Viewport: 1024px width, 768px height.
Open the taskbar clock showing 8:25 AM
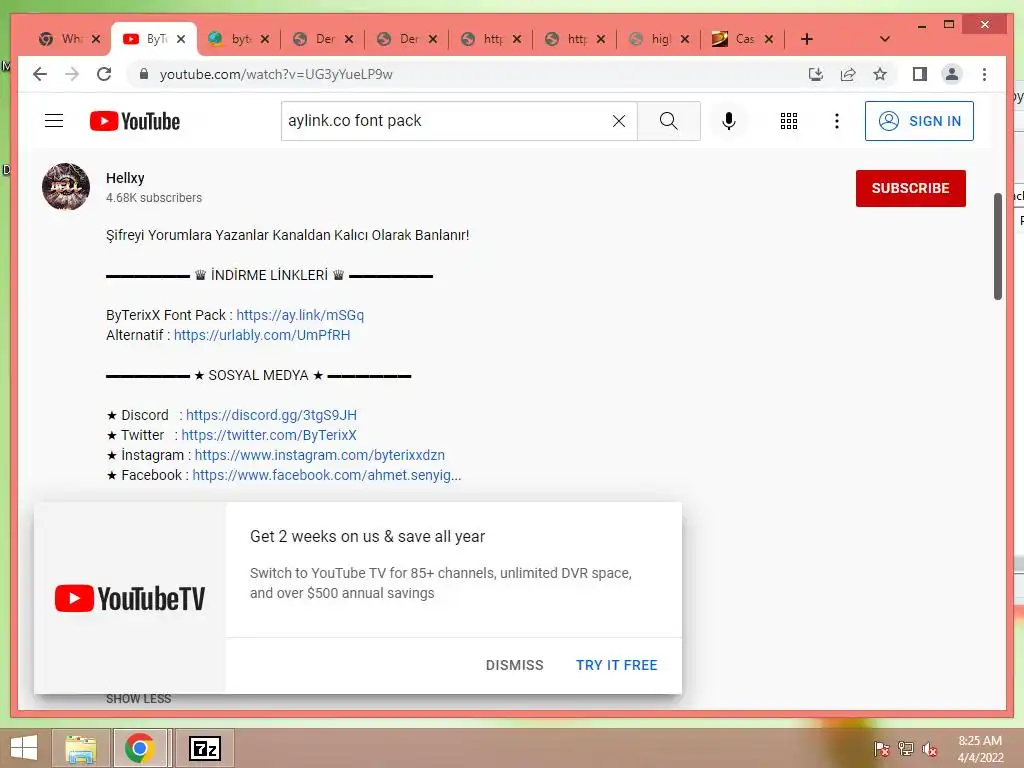980,749
